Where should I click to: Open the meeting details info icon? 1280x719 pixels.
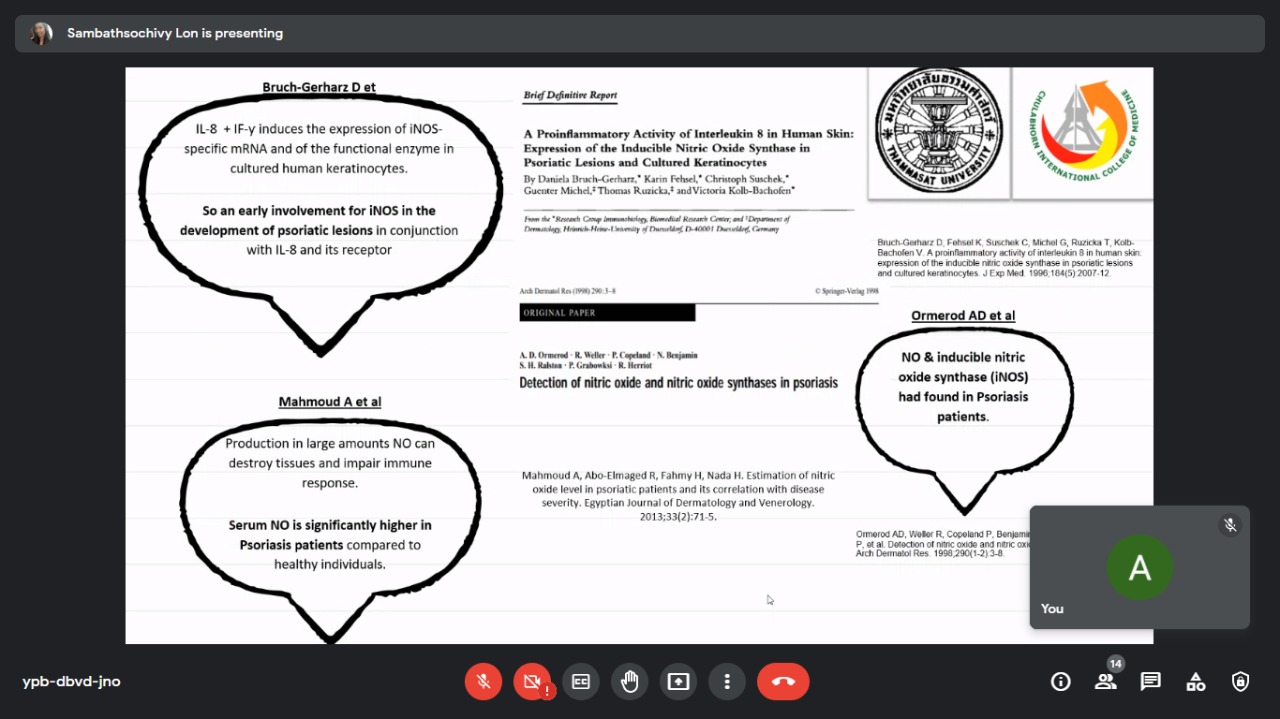[x=1061, y=682]
